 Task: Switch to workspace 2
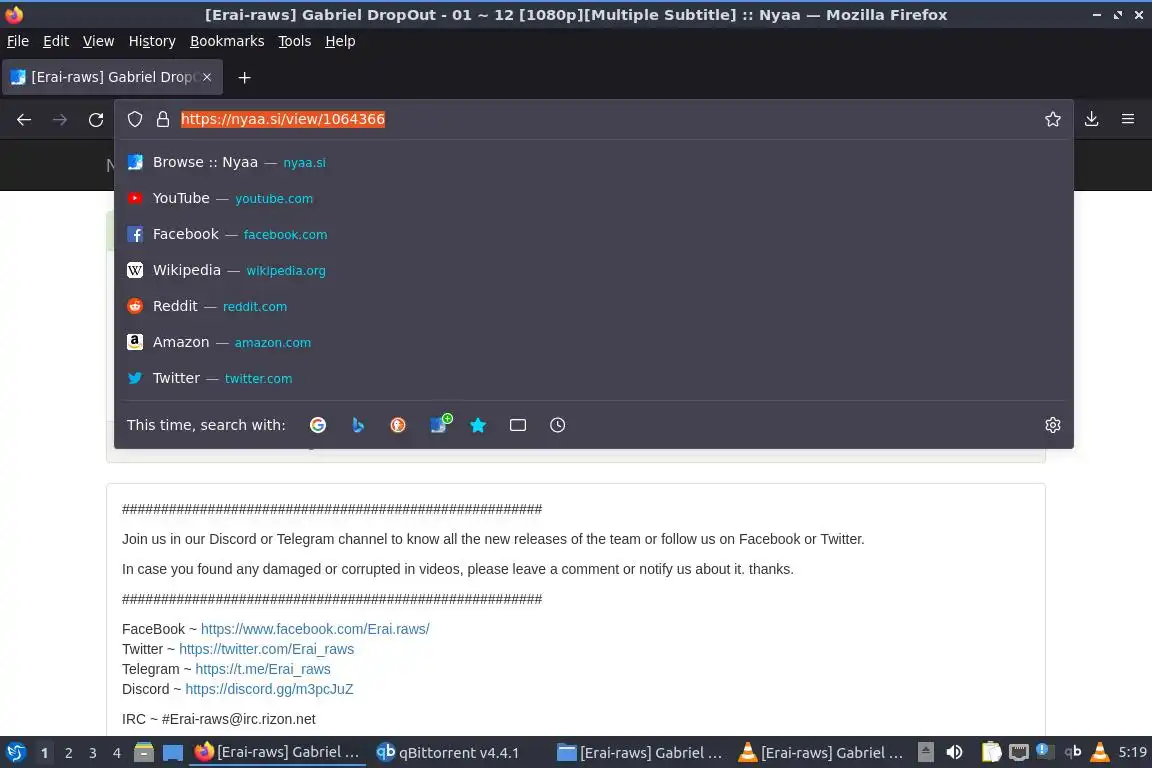pos(68,753)
